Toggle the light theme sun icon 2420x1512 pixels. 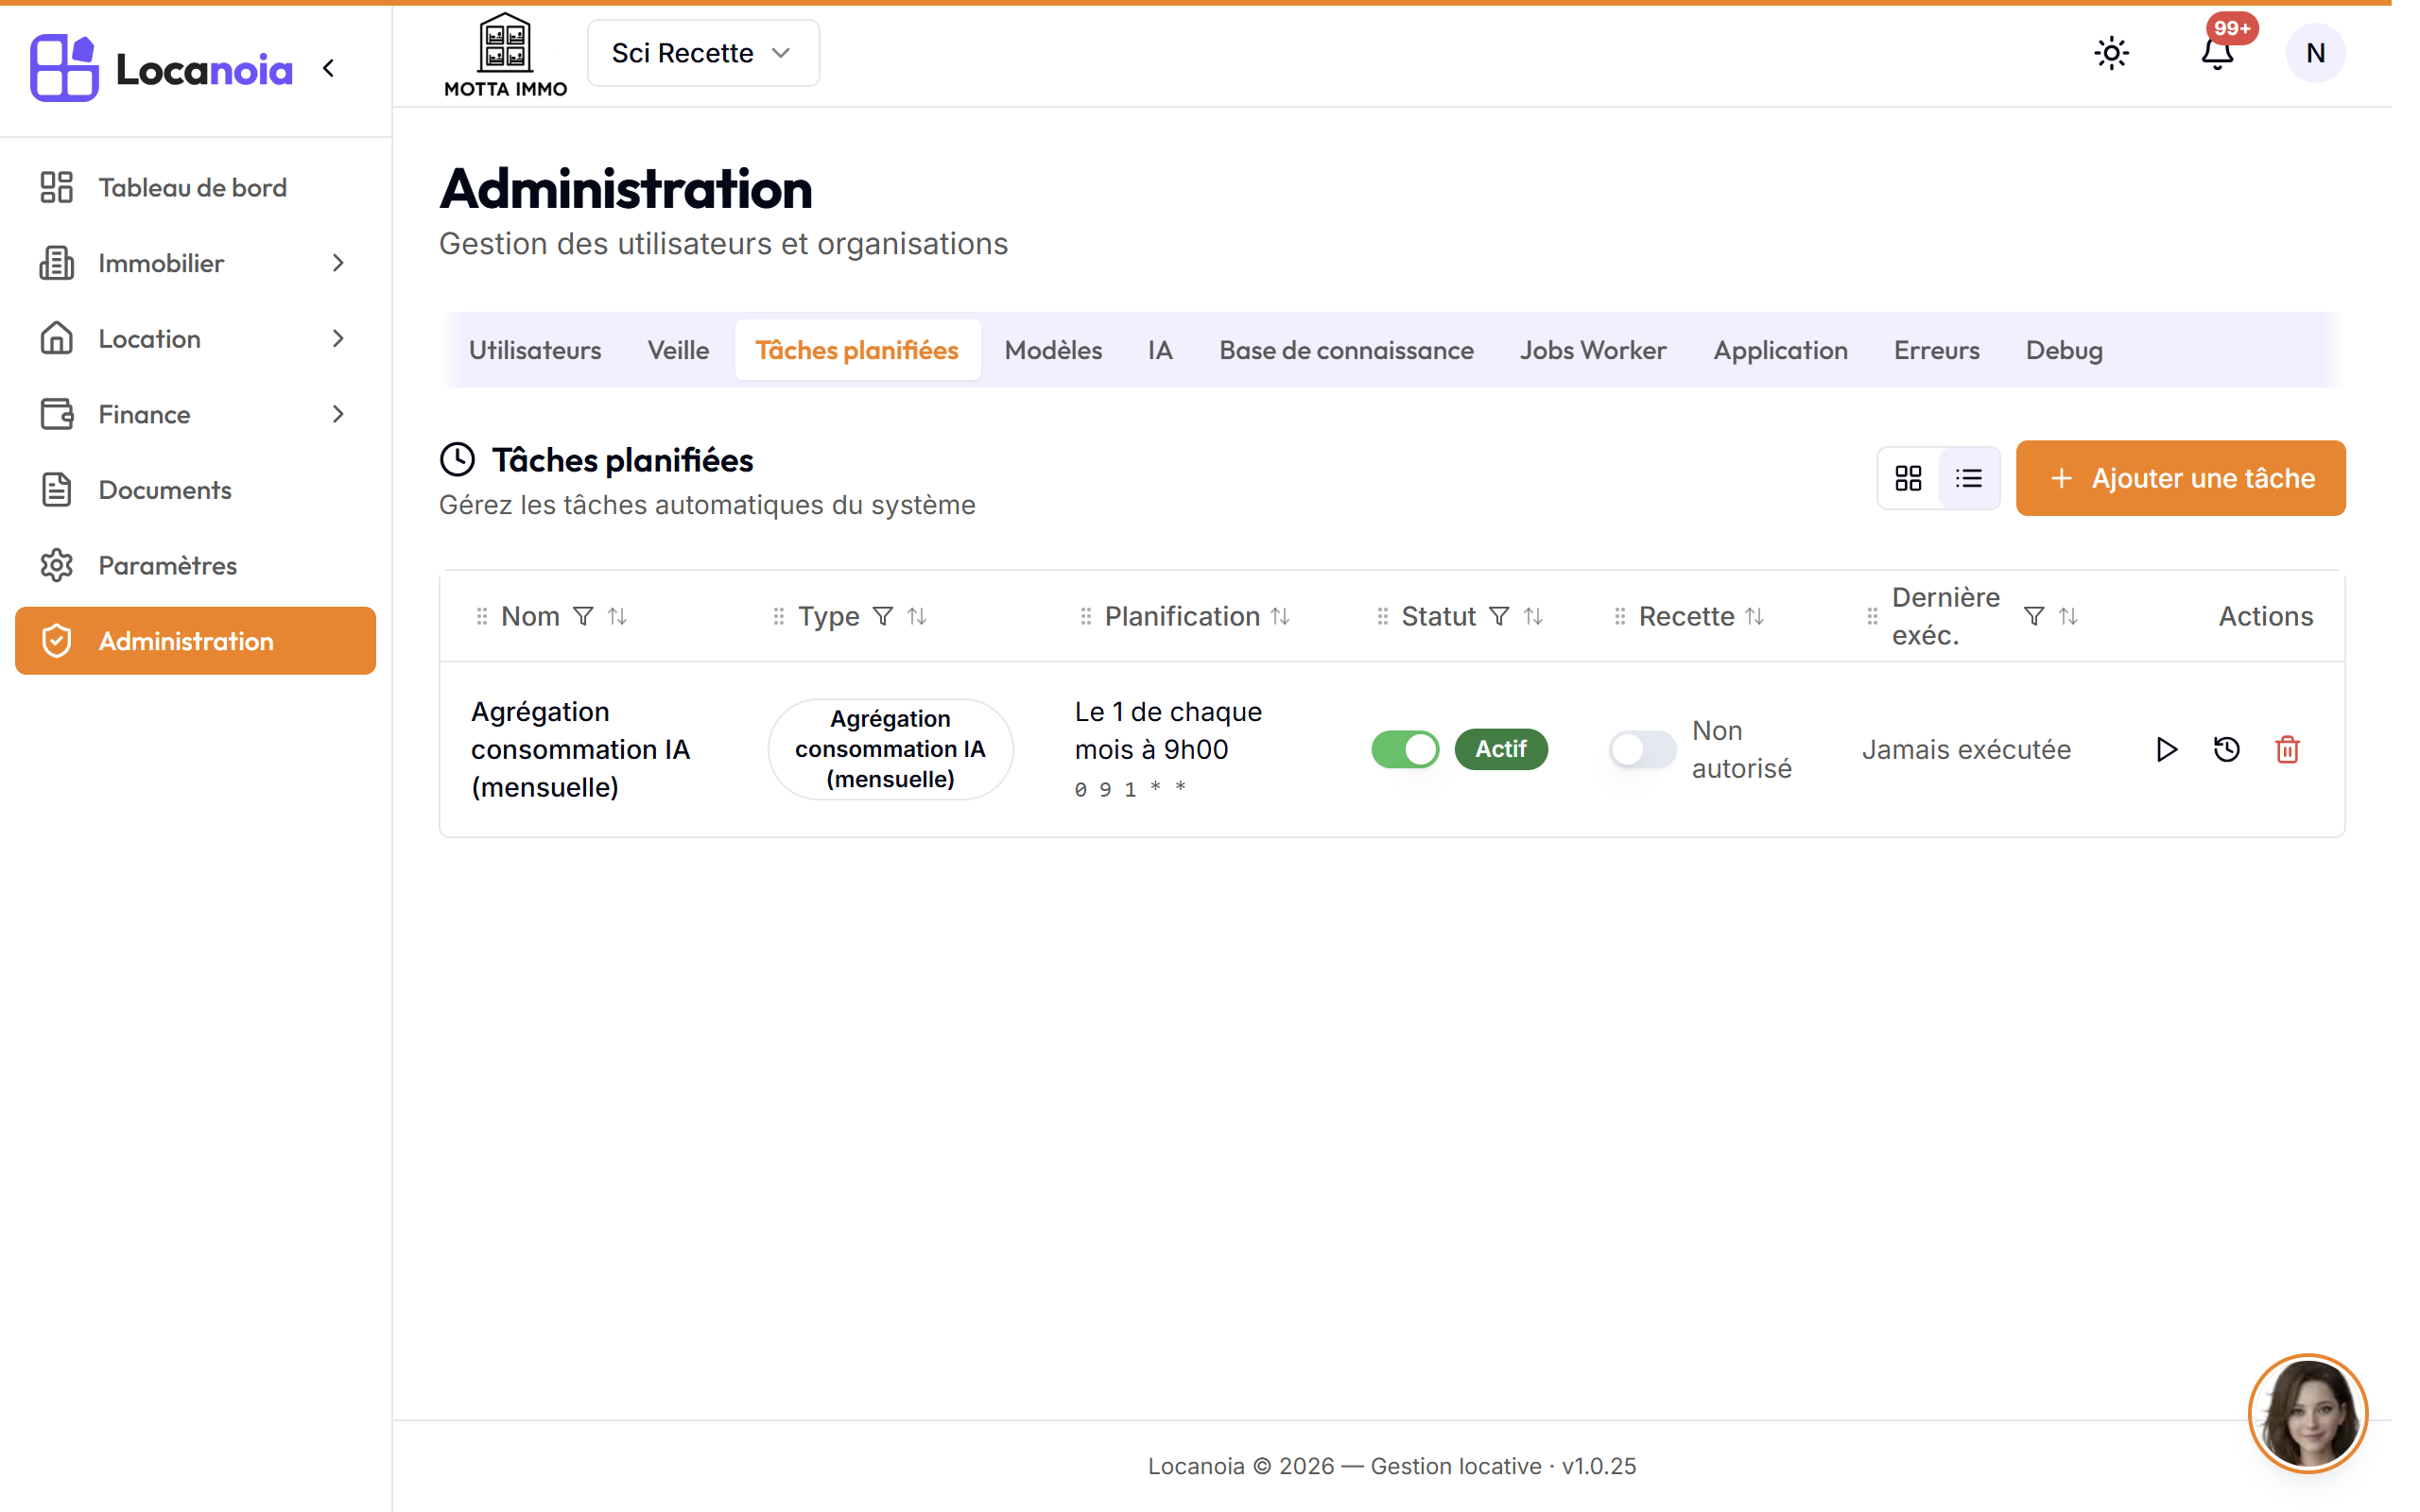[2111, 53]
